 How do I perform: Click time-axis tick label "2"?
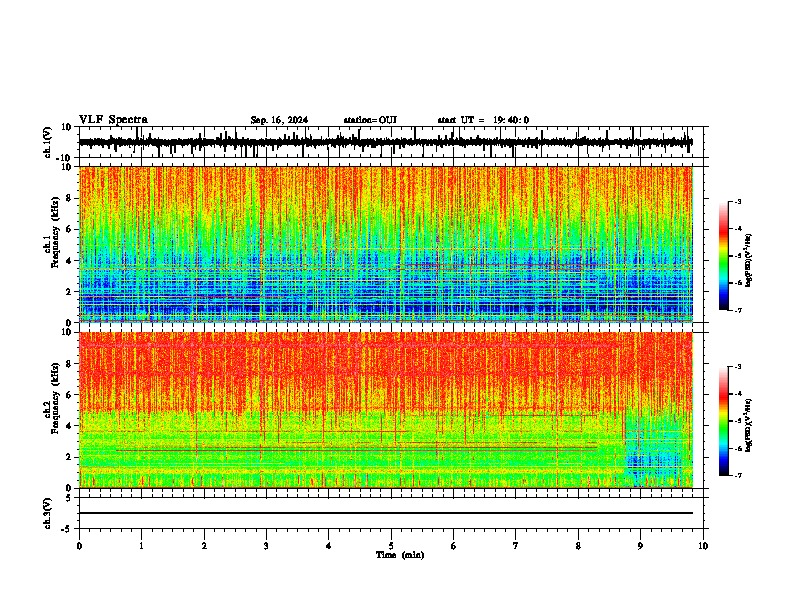pyautogui.click(x=204, y=546)
